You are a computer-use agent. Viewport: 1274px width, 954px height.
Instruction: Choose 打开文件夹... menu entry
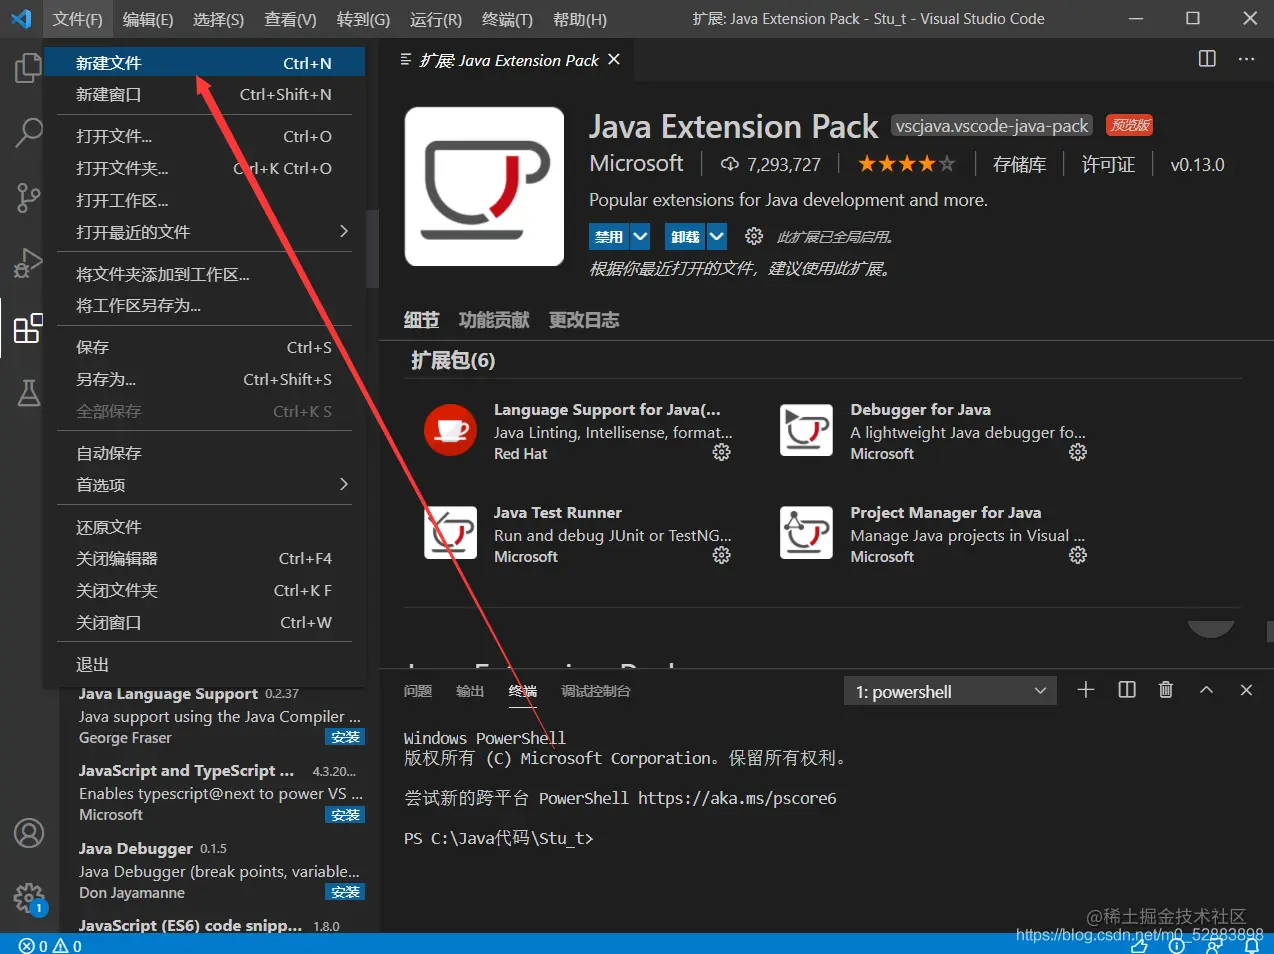pos(204,168)
